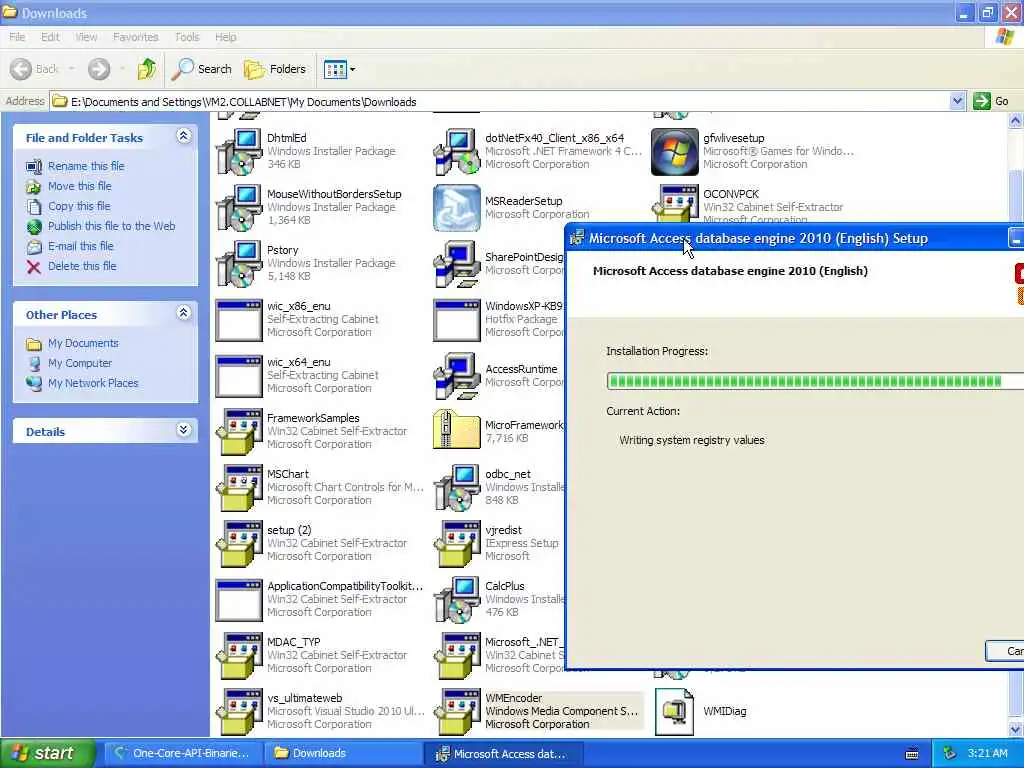1024x768 pixels.
Task: Click the OCONVPCK self-extractor icon
Action: click(x=675, y=204)
